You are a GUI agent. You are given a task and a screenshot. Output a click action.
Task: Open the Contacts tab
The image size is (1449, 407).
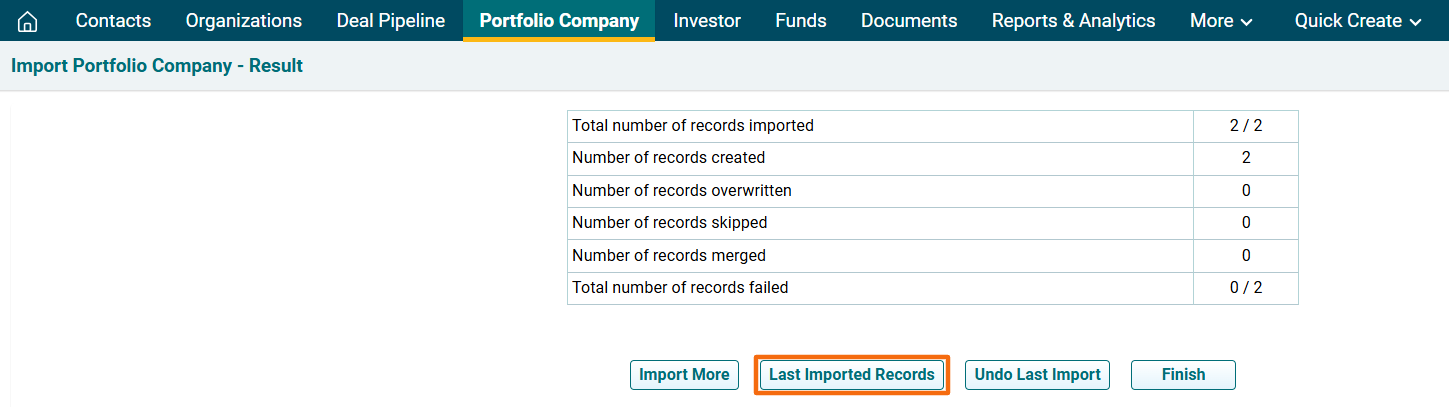click(x=113, y=21)
